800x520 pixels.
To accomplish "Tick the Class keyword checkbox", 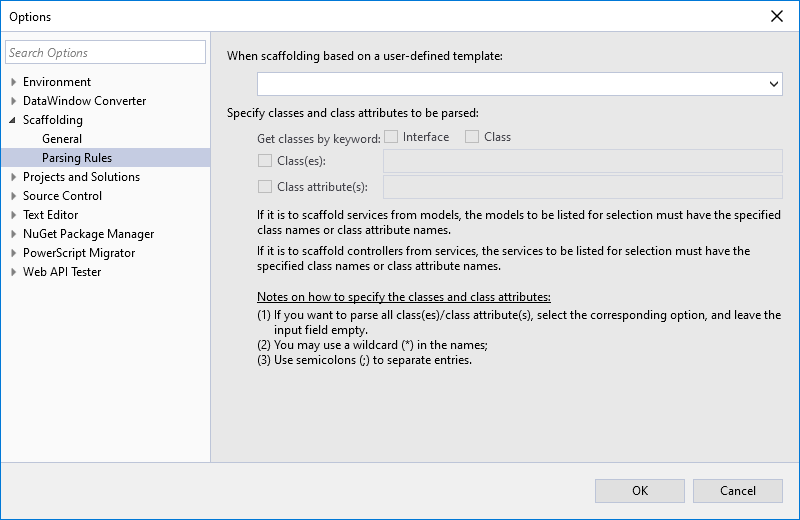I will tap(472, 137).
